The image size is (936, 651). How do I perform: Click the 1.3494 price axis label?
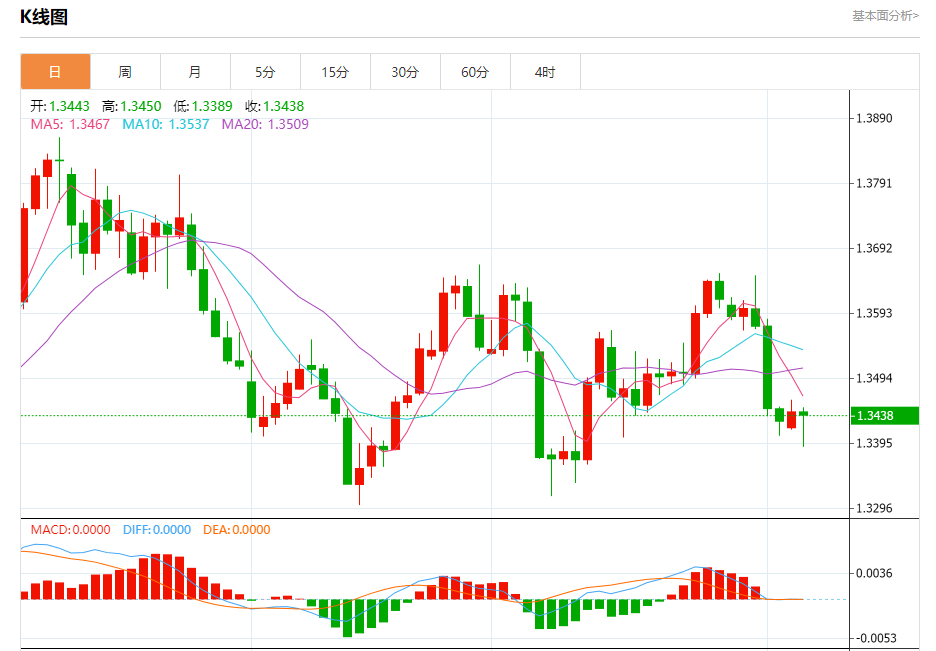[x=875, y=378]
